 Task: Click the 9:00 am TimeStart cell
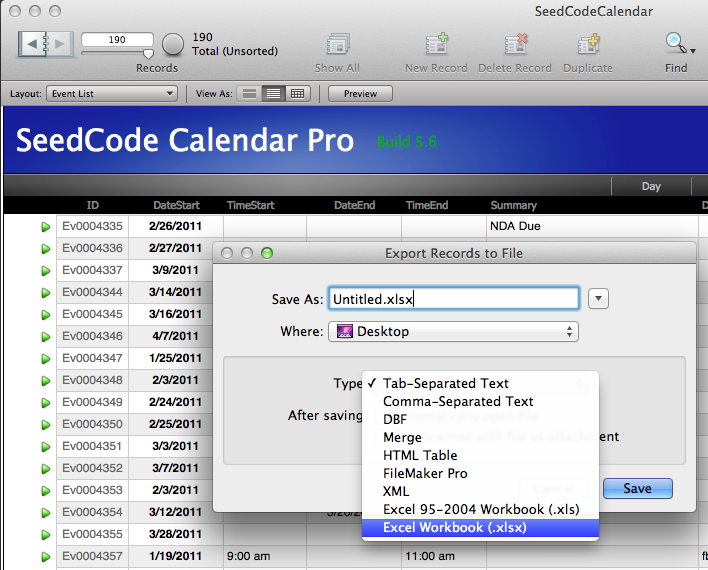click(x=265, y=556)
